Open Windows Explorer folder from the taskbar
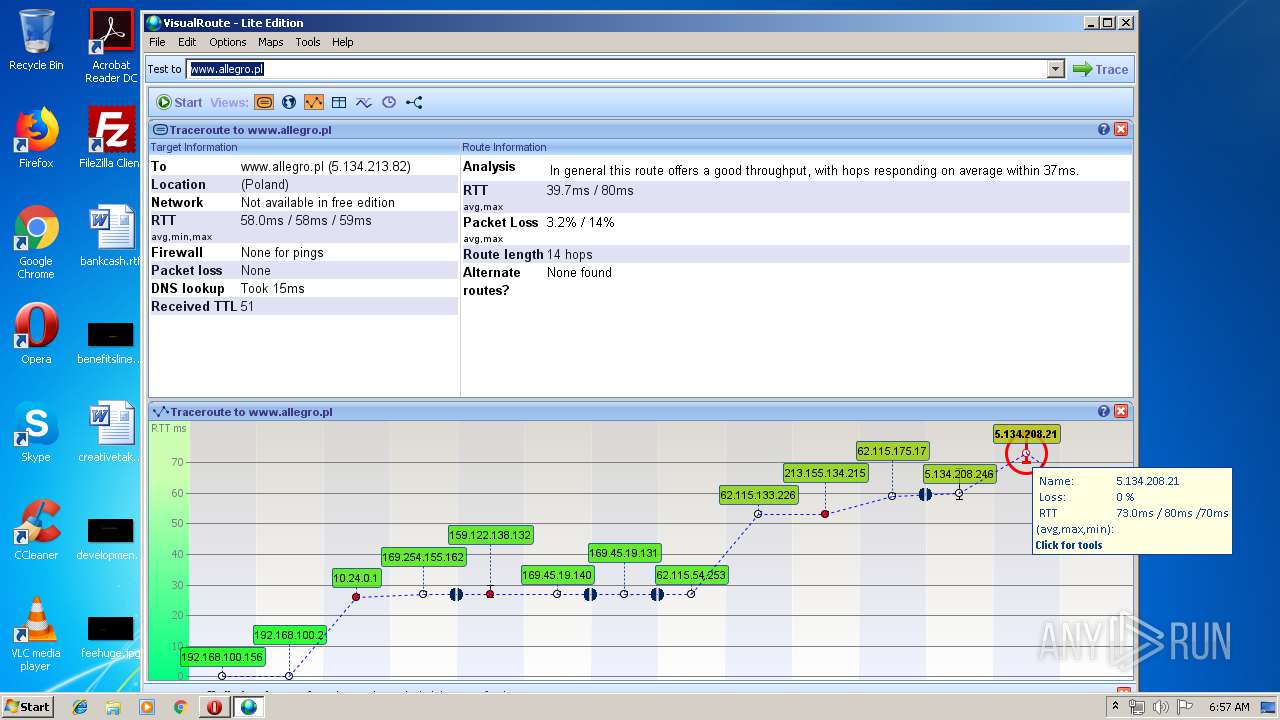Screen dimensions: 1280x720 tap(113, 707)
